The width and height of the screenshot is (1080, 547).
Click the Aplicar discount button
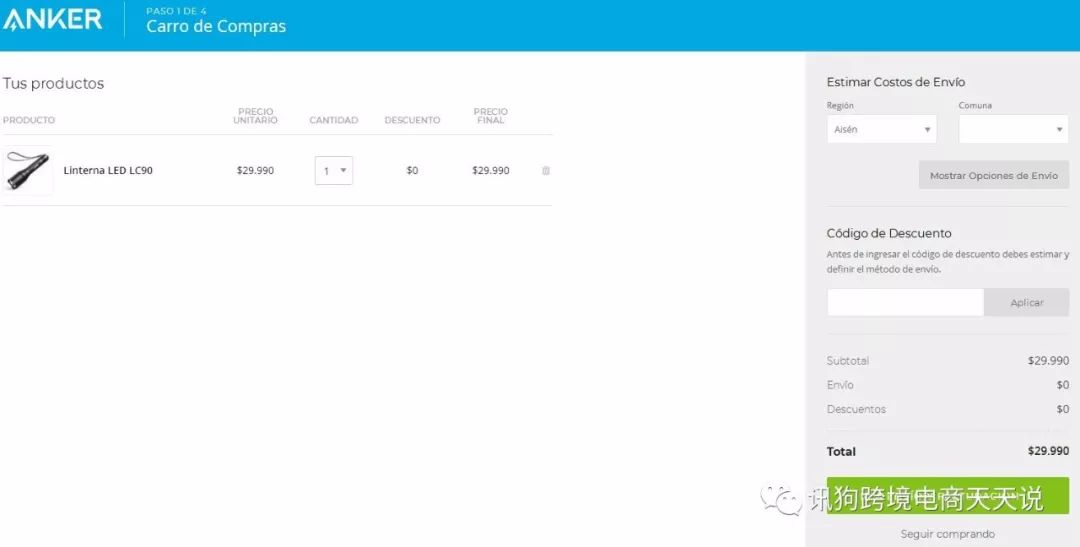(1026, 302)
